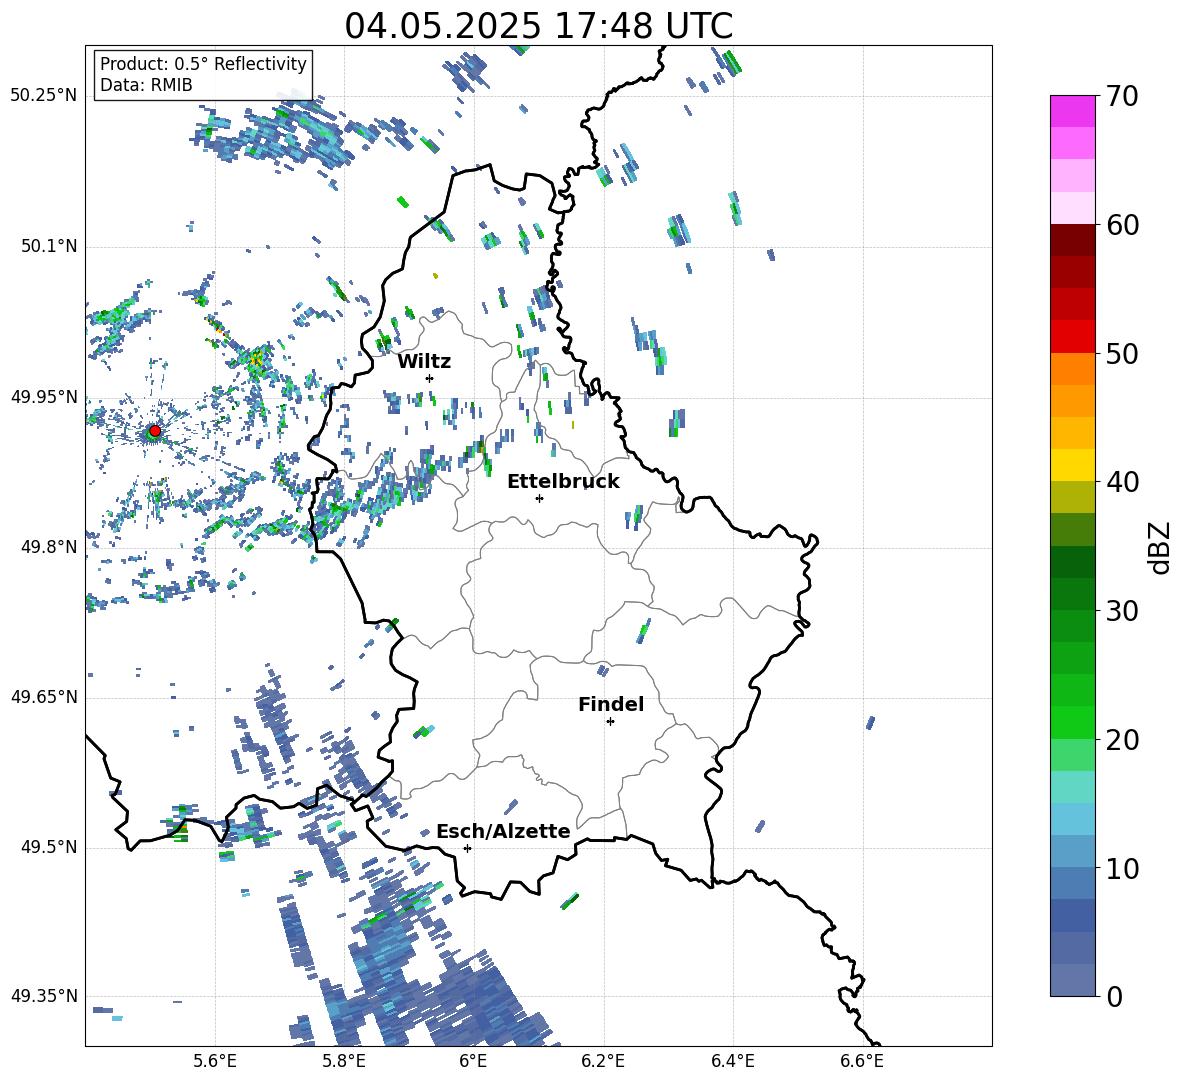
Task: Click the 6.2°E longitude label
Action: pyautogui.click(x=603, y=1061)
